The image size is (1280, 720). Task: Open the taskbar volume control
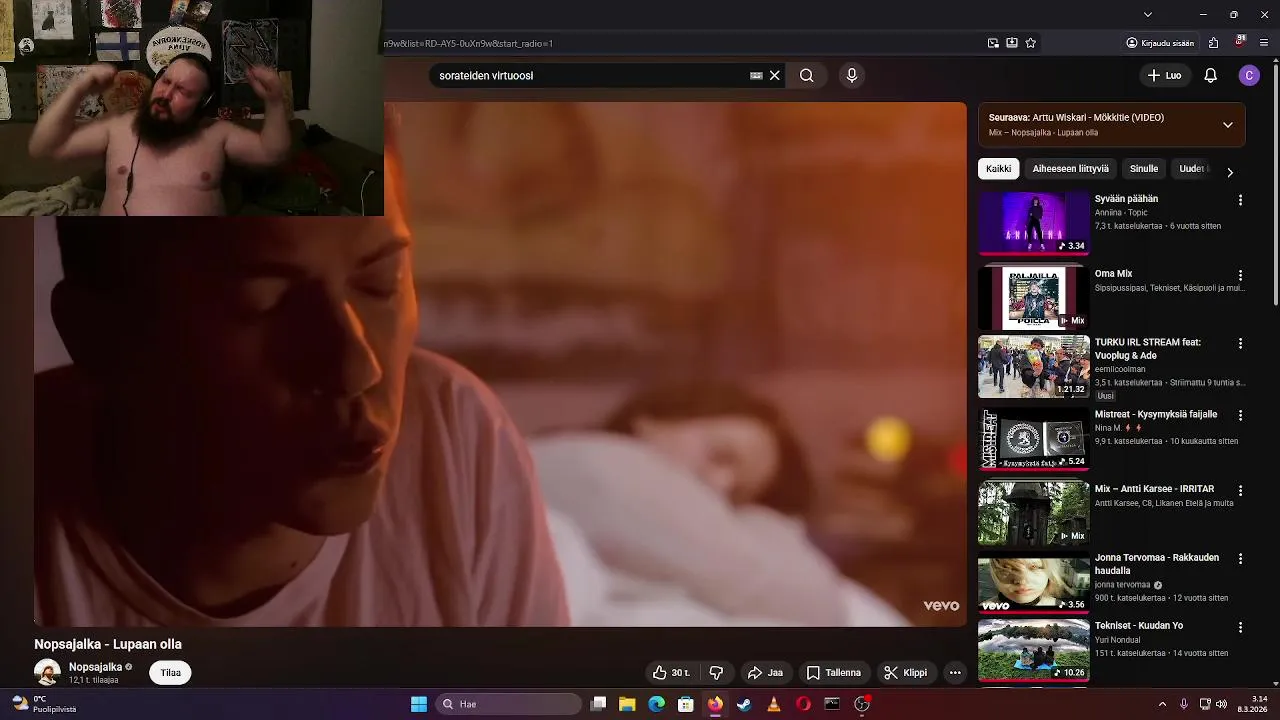tap(1221, 704)
